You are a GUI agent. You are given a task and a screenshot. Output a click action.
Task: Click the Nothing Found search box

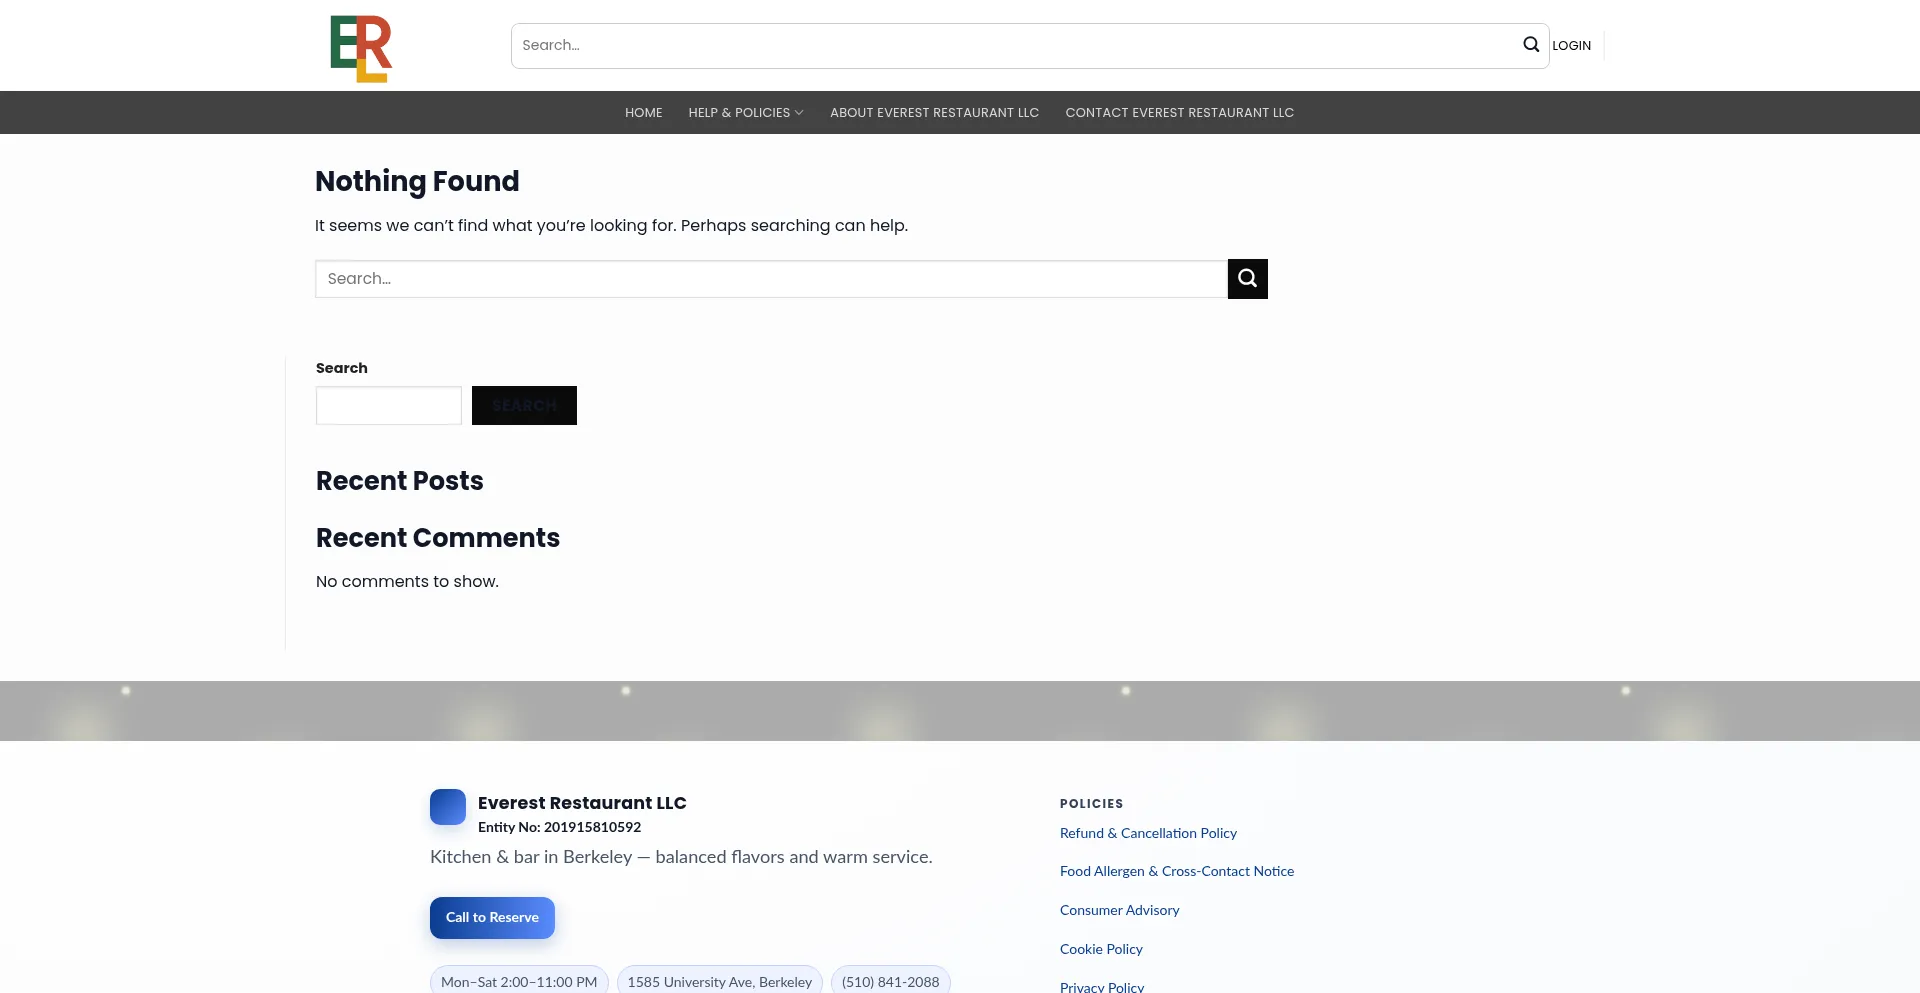pos(770,279)
